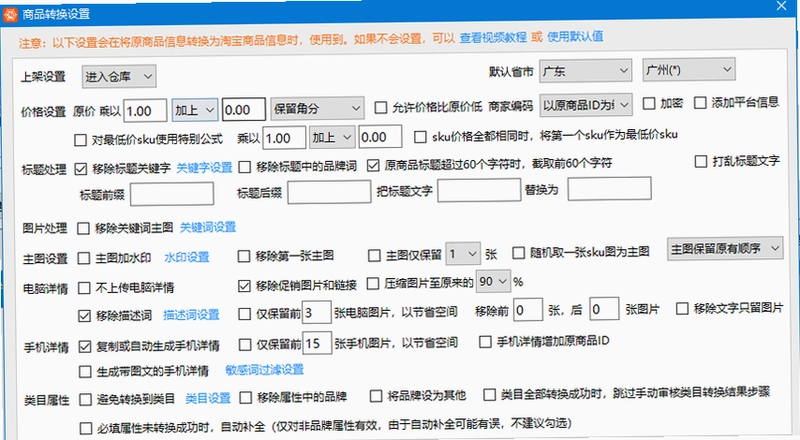Click the sku formula 0.00 input field
Viewport: 800px width, 440px height.
click(380, 137)
